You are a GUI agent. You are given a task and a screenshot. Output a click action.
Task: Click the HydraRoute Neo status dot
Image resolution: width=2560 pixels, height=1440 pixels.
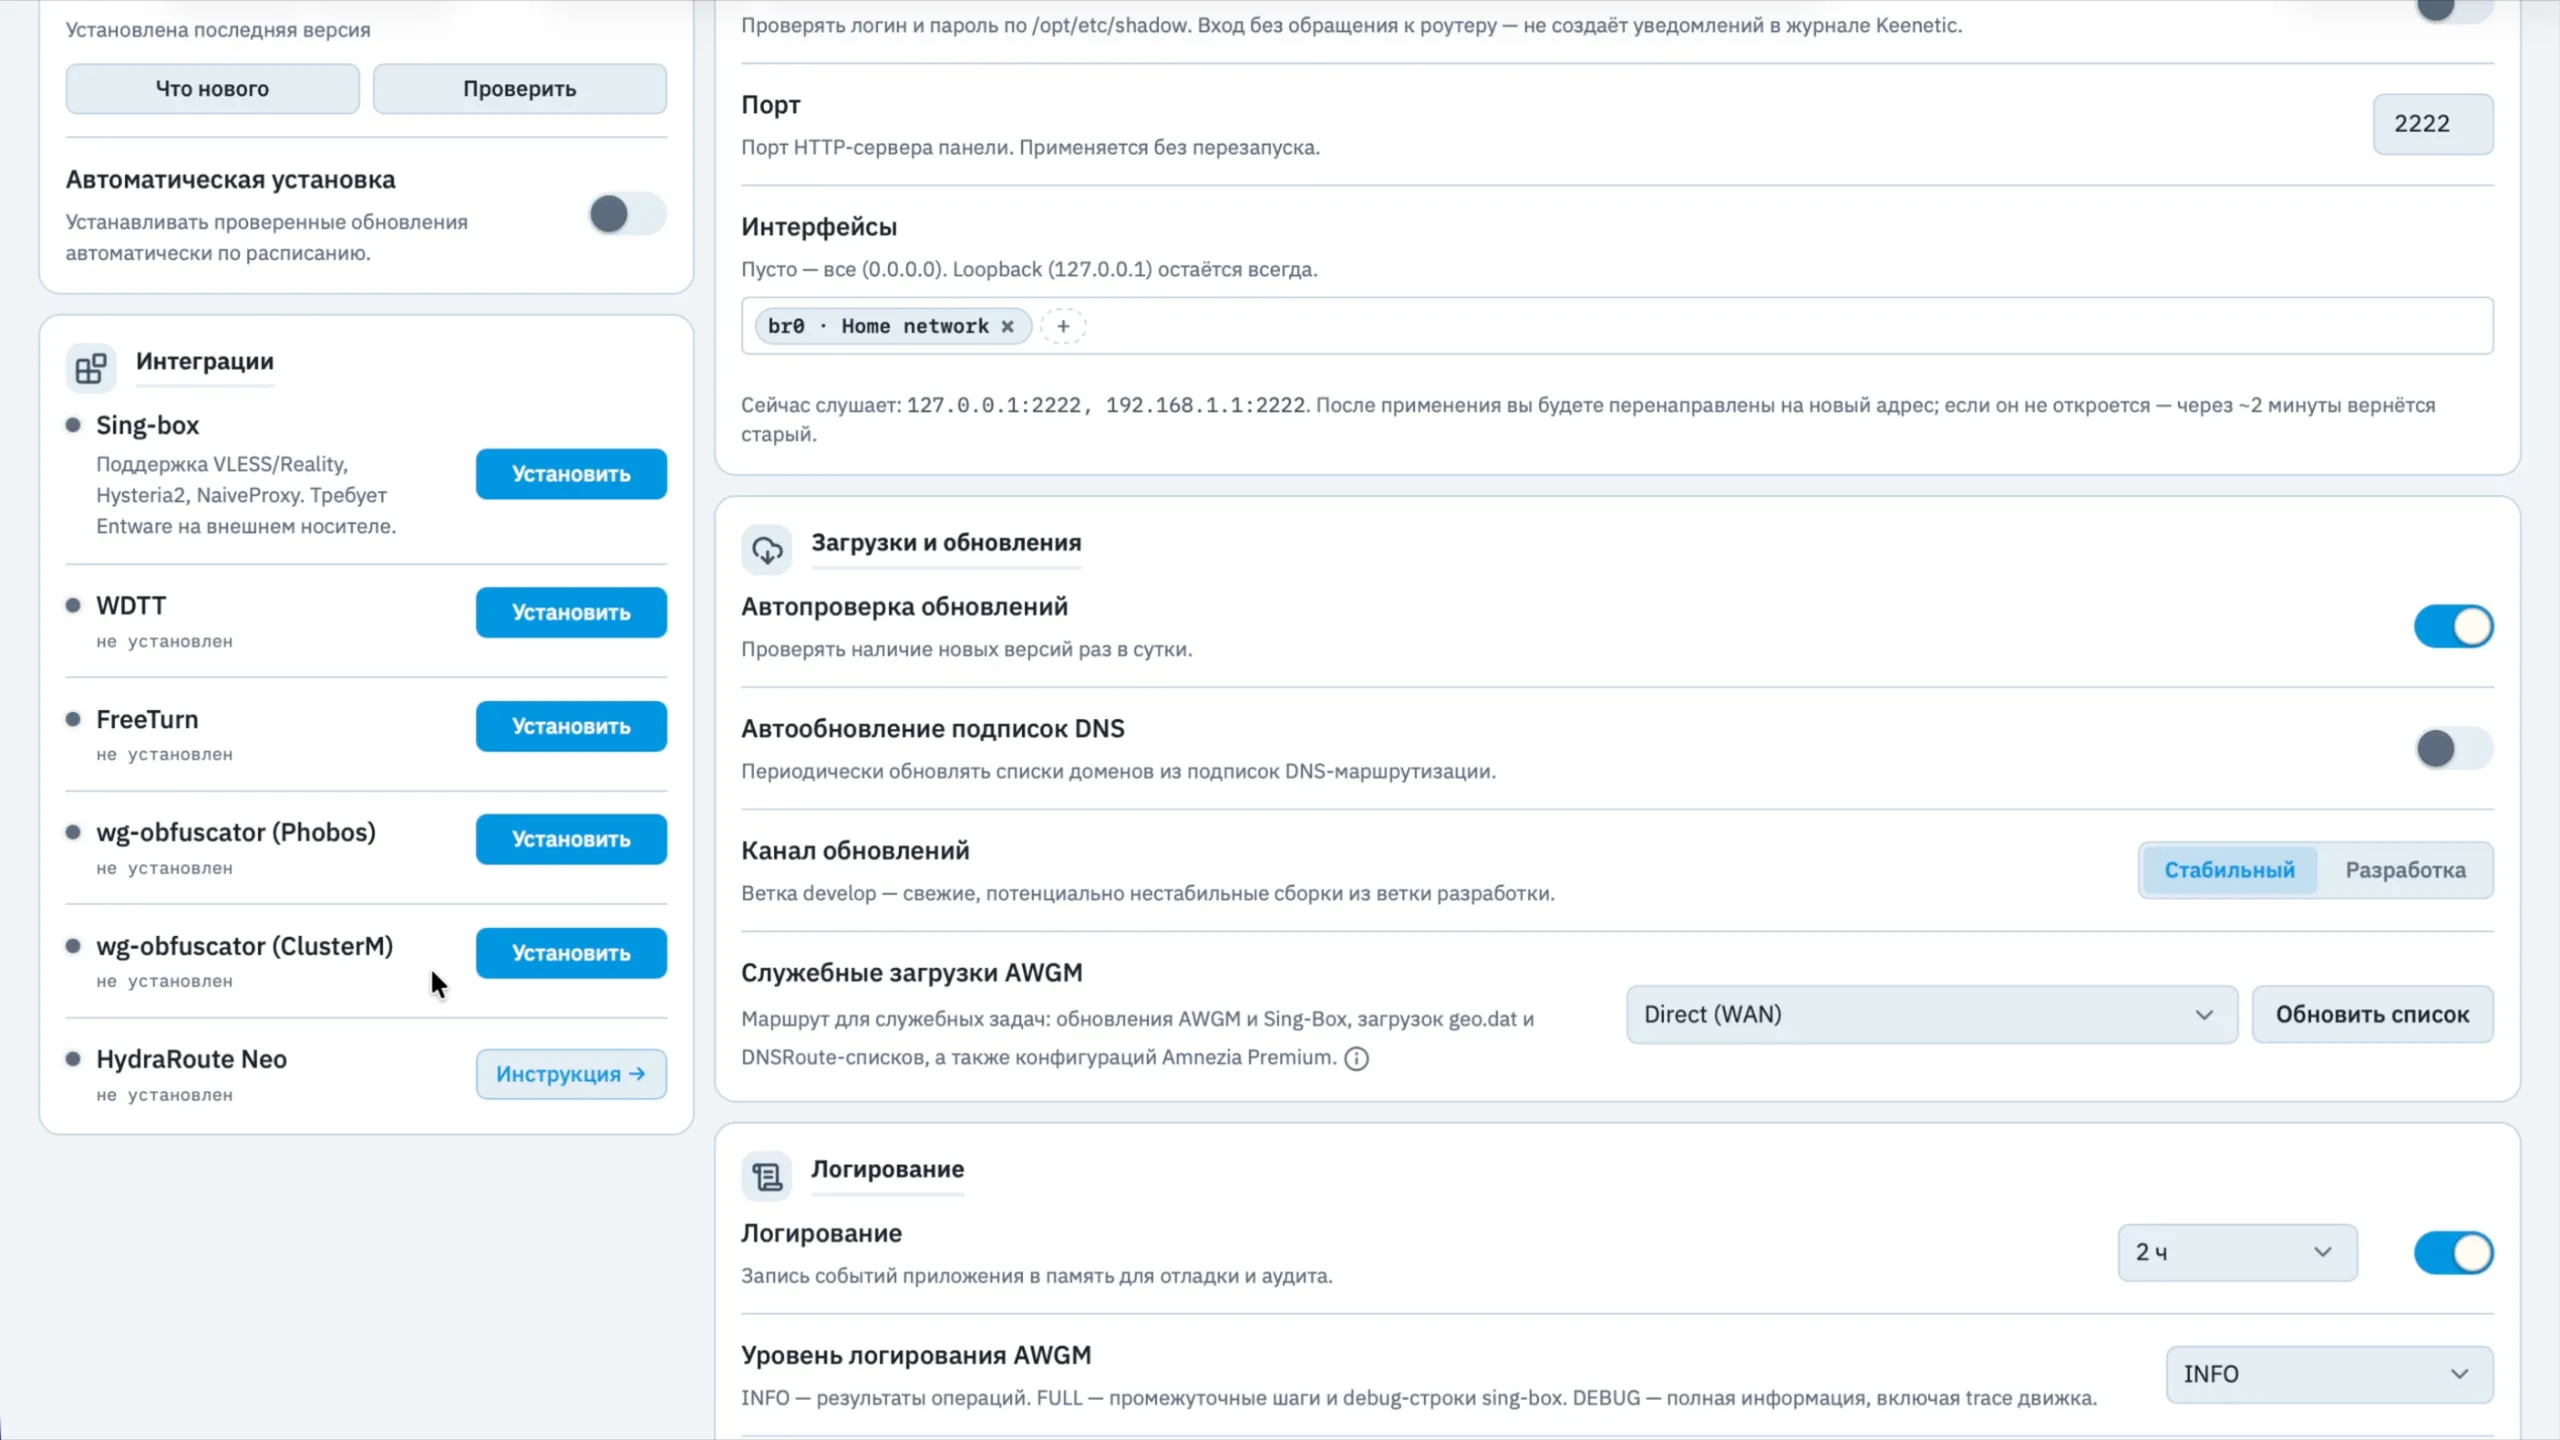pos(73,1059)
